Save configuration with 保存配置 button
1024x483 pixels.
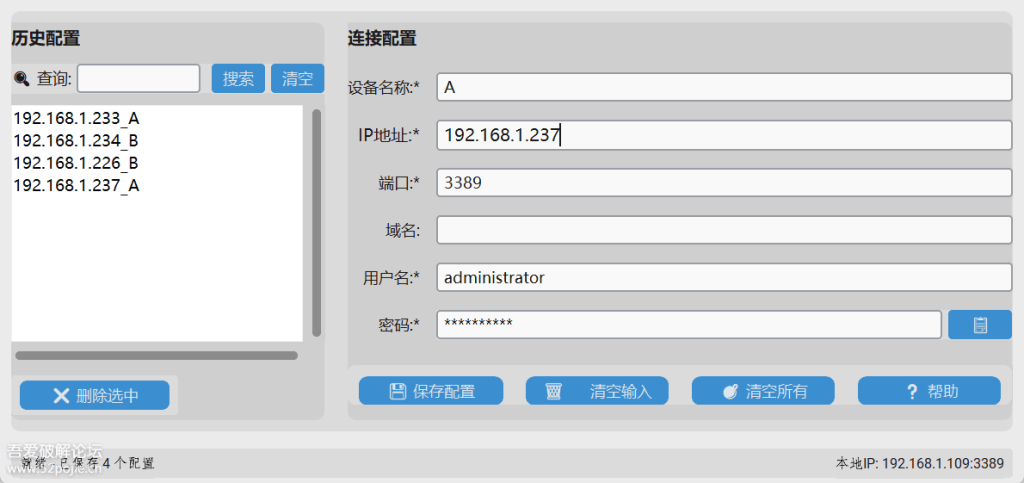pyautogui.click(x=431, y=391)
